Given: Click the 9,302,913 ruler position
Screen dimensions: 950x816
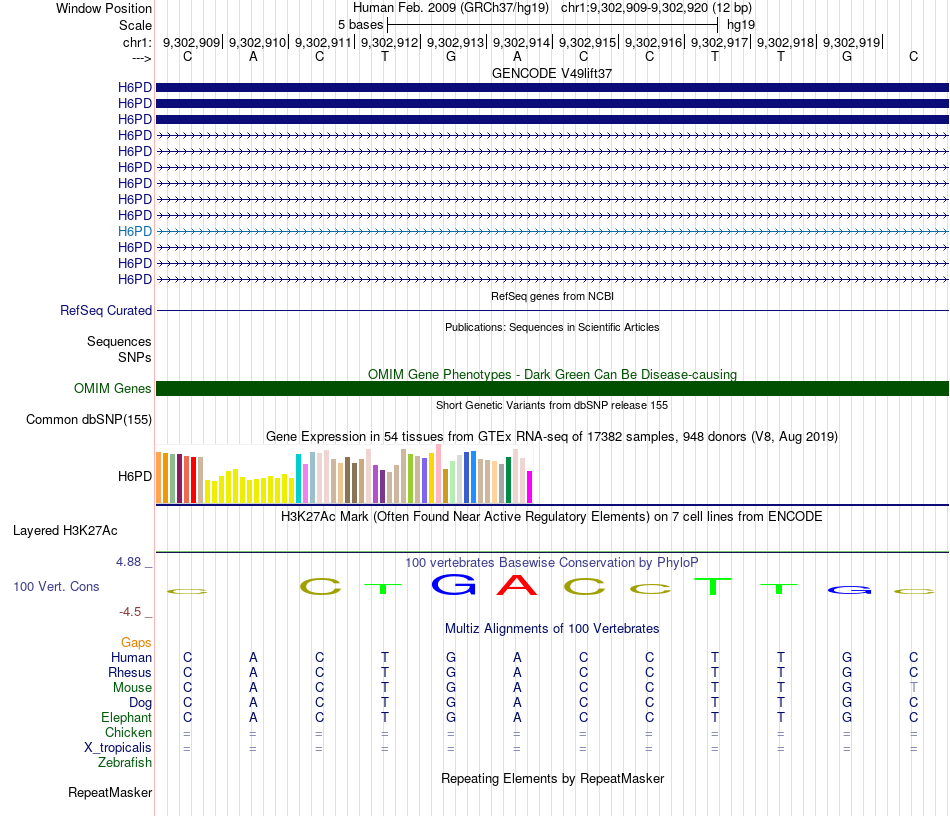Looking at the screenshot, I should click(x=456, y=42).
